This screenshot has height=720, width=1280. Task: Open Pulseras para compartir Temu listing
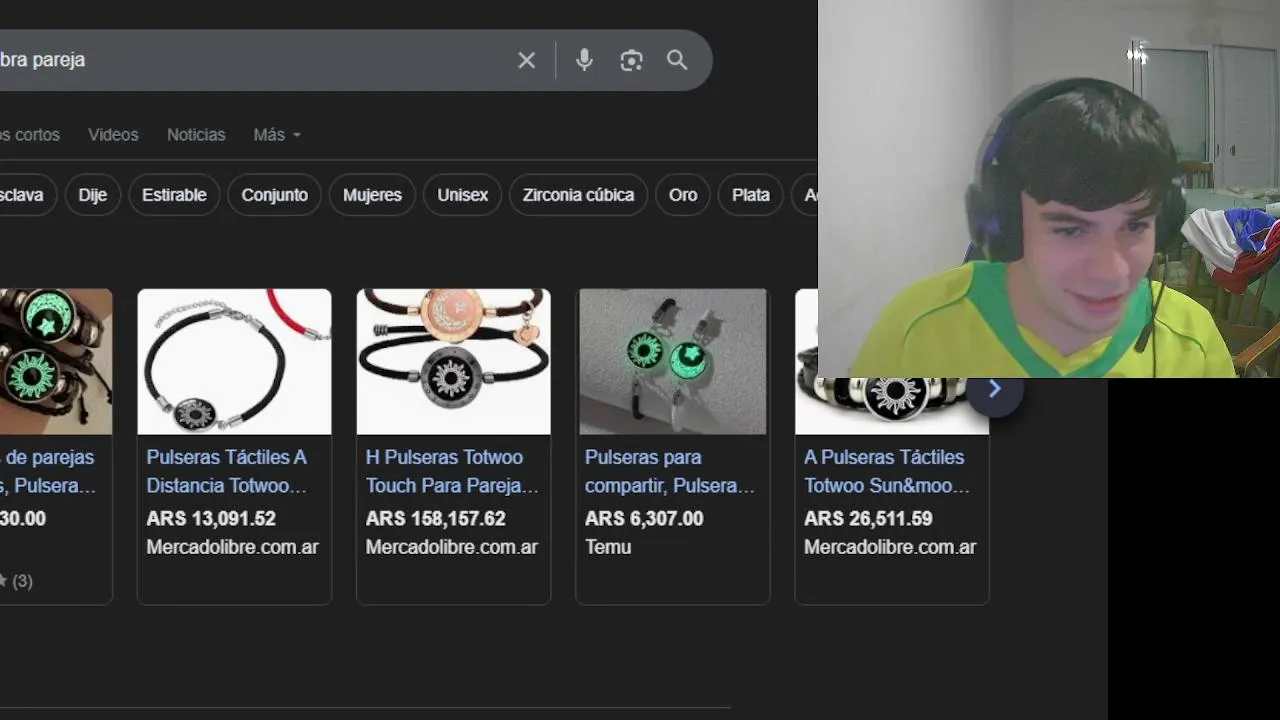click(x=670, y=471)
